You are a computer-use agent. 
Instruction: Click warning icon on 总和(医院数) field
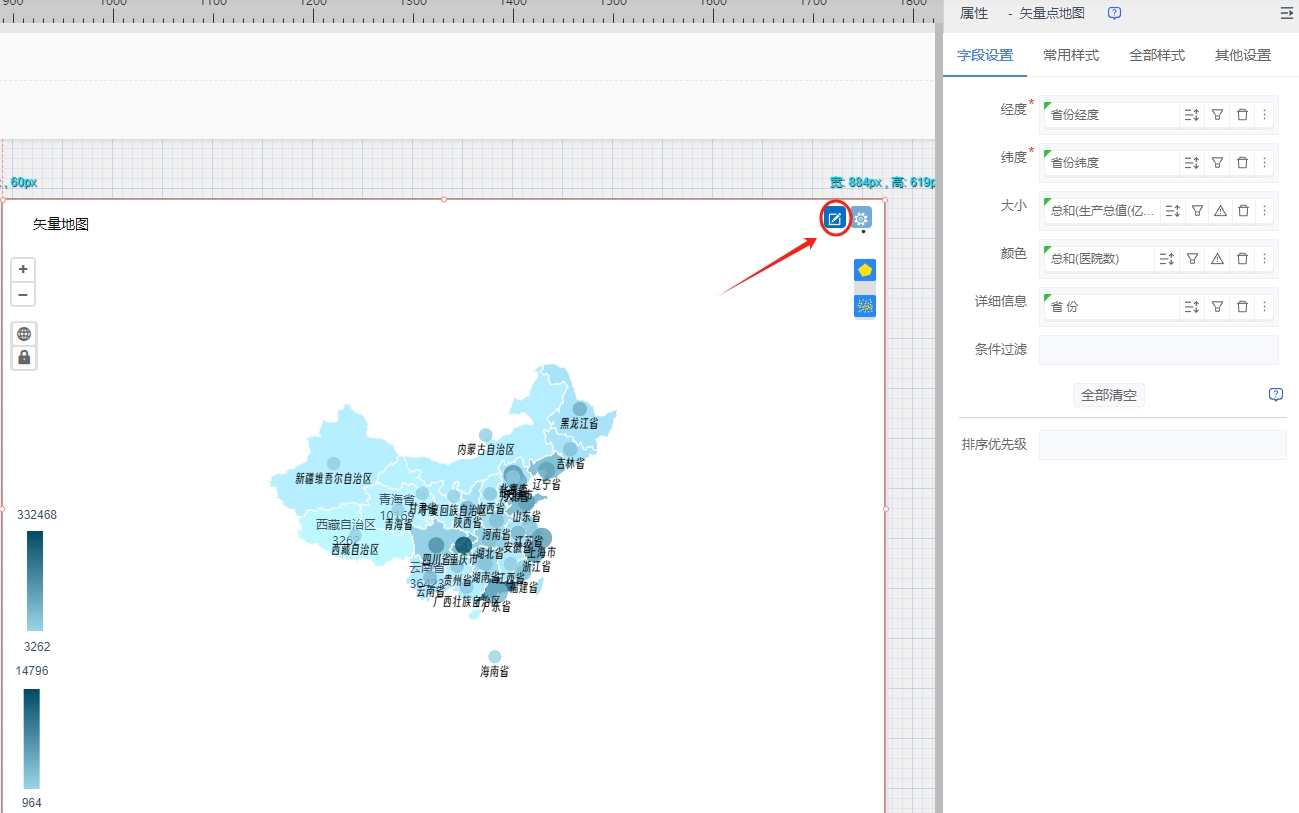pos(1217,258)
